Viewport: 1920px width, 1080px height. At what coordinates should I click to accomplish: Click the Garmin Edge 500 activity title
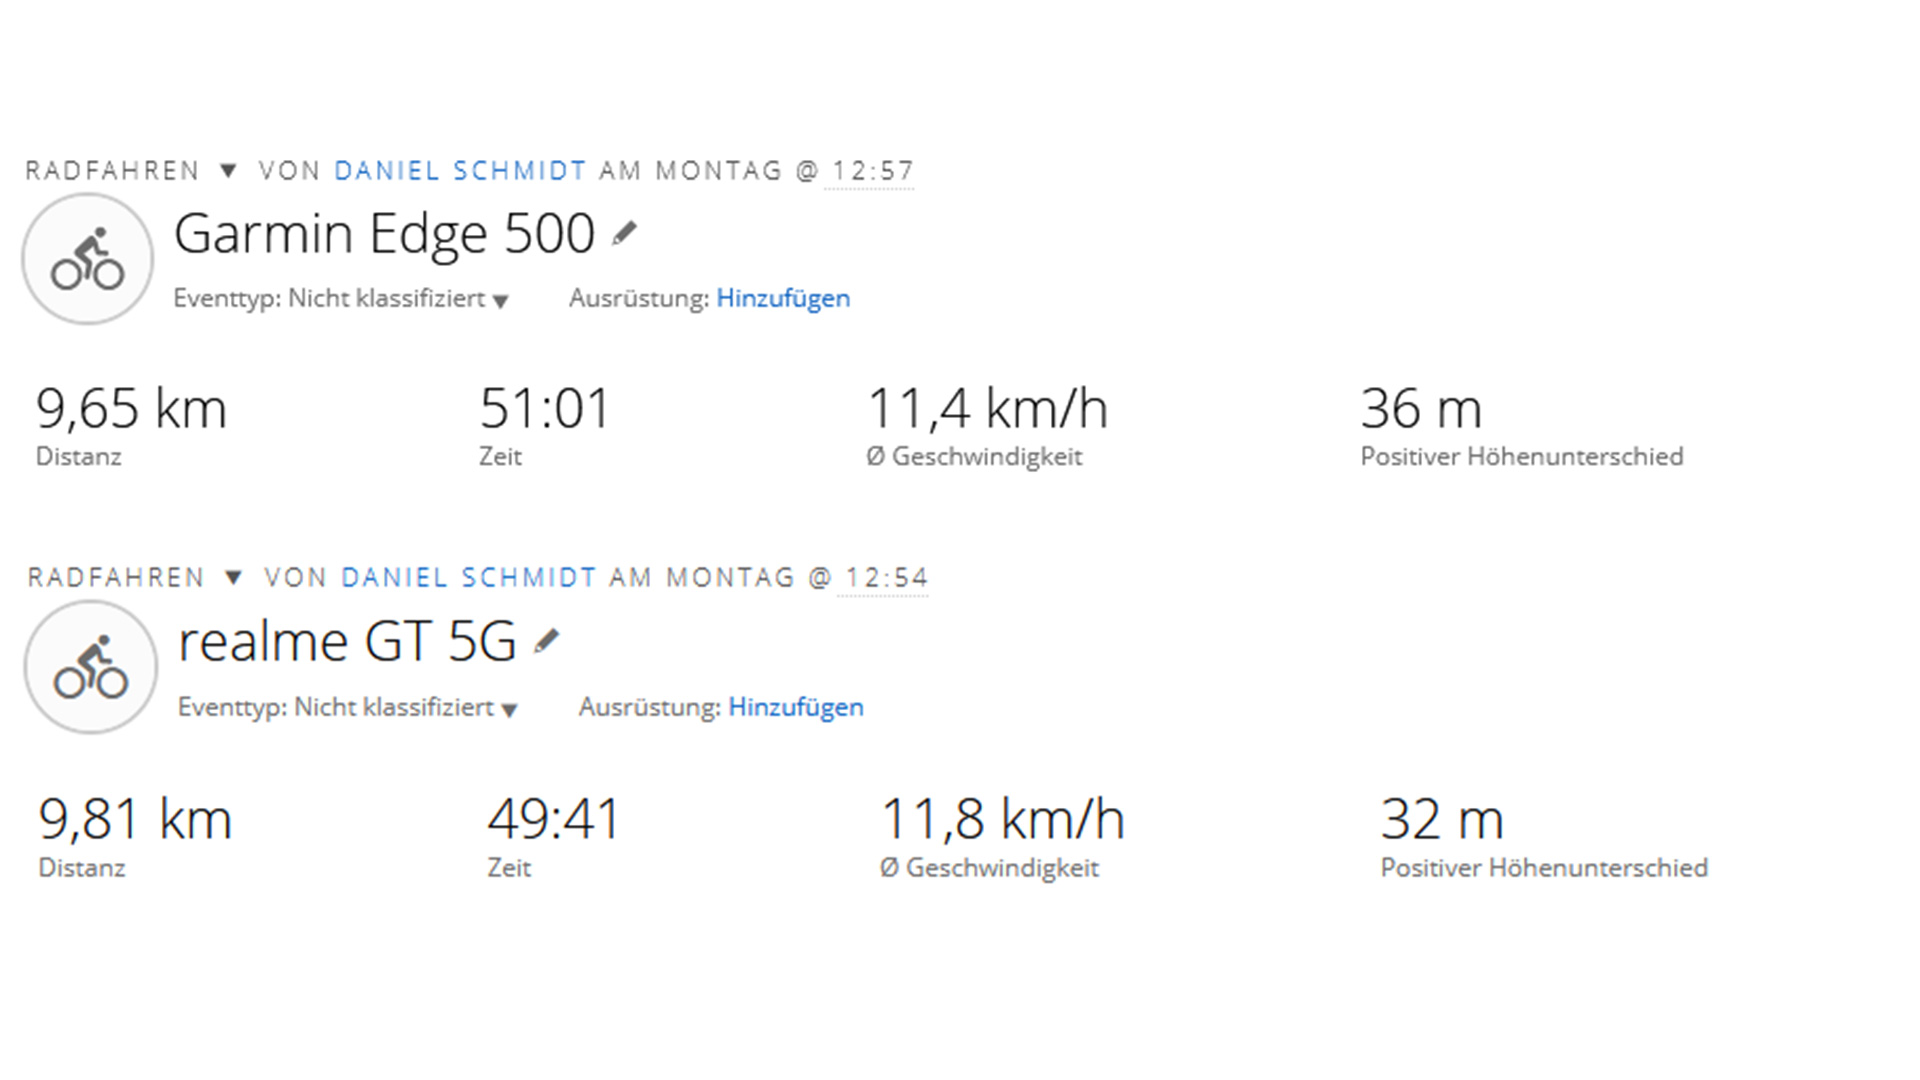click(x=384, y=235)
